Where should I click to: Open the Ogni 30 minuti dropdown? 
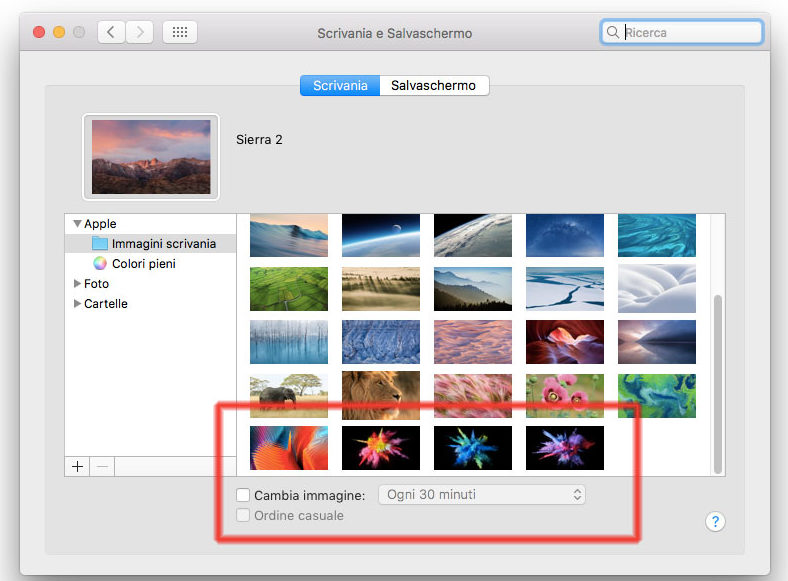coord(481,495)
